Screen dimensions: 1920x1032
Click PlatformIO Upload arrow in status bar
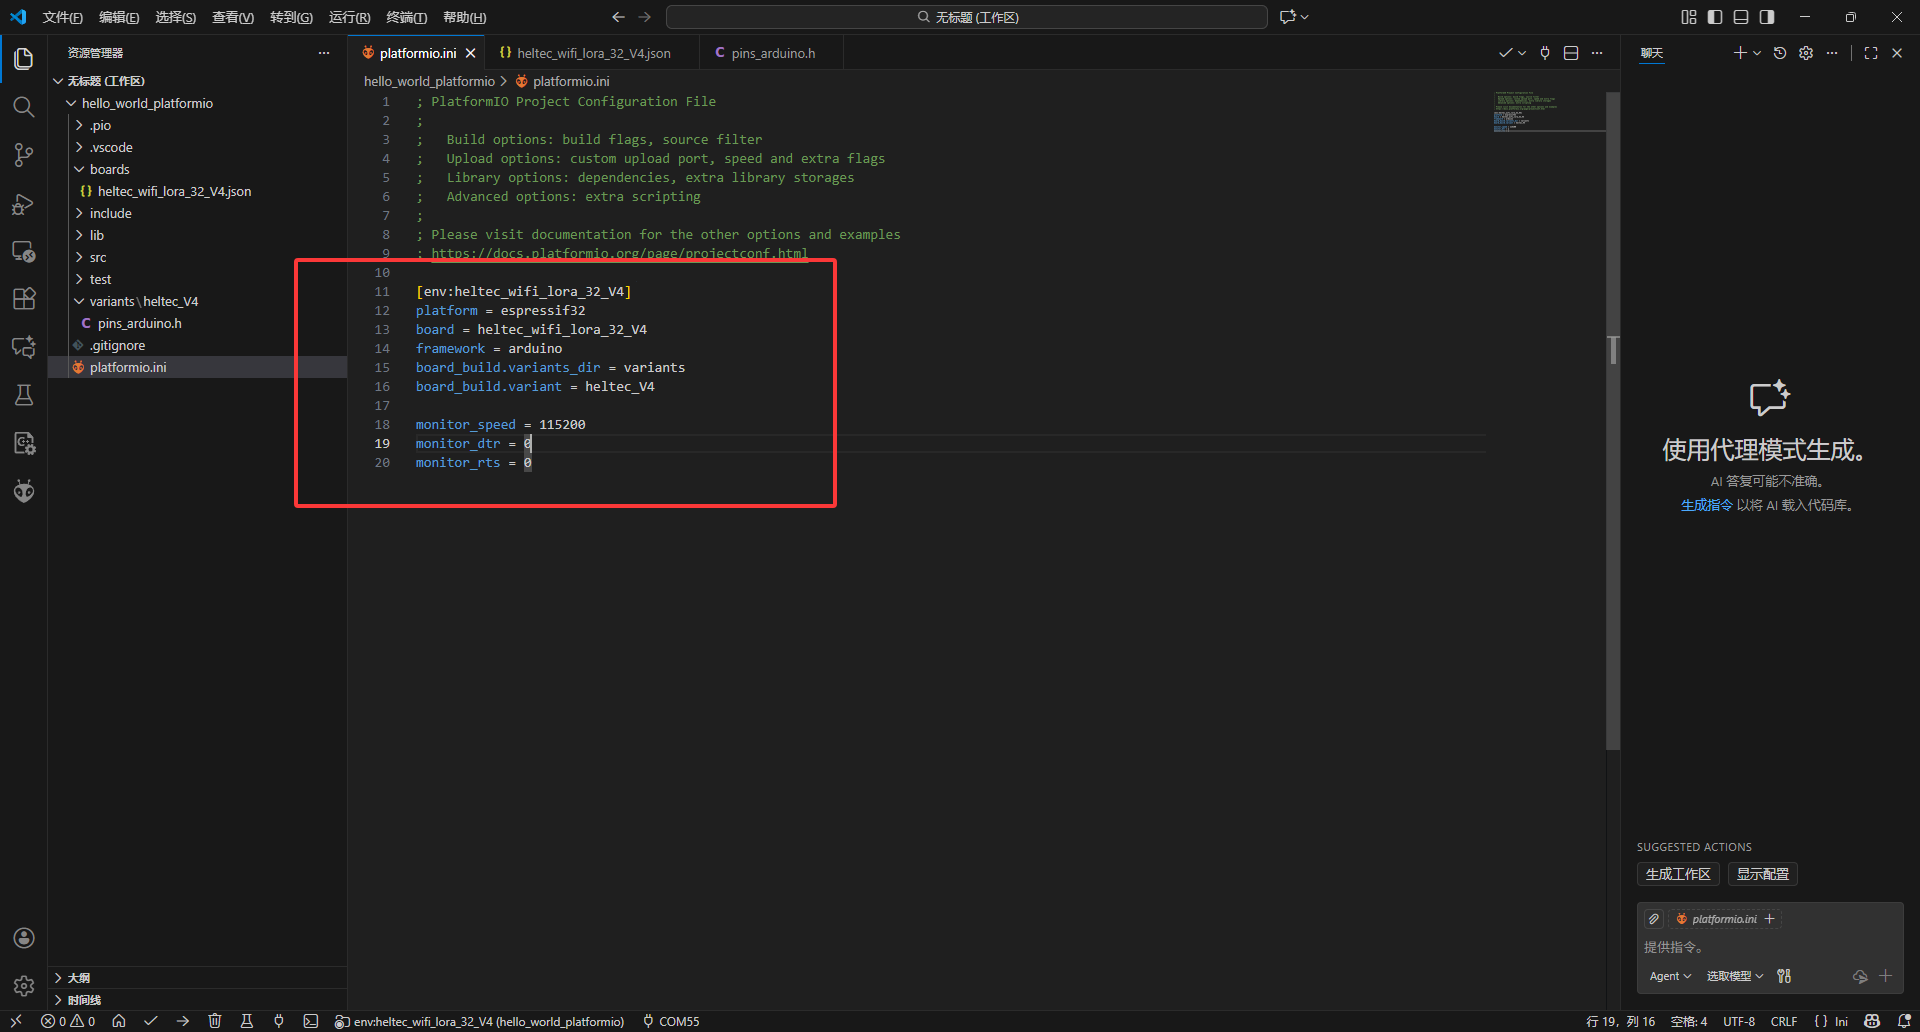click(x=183, y=1021)
